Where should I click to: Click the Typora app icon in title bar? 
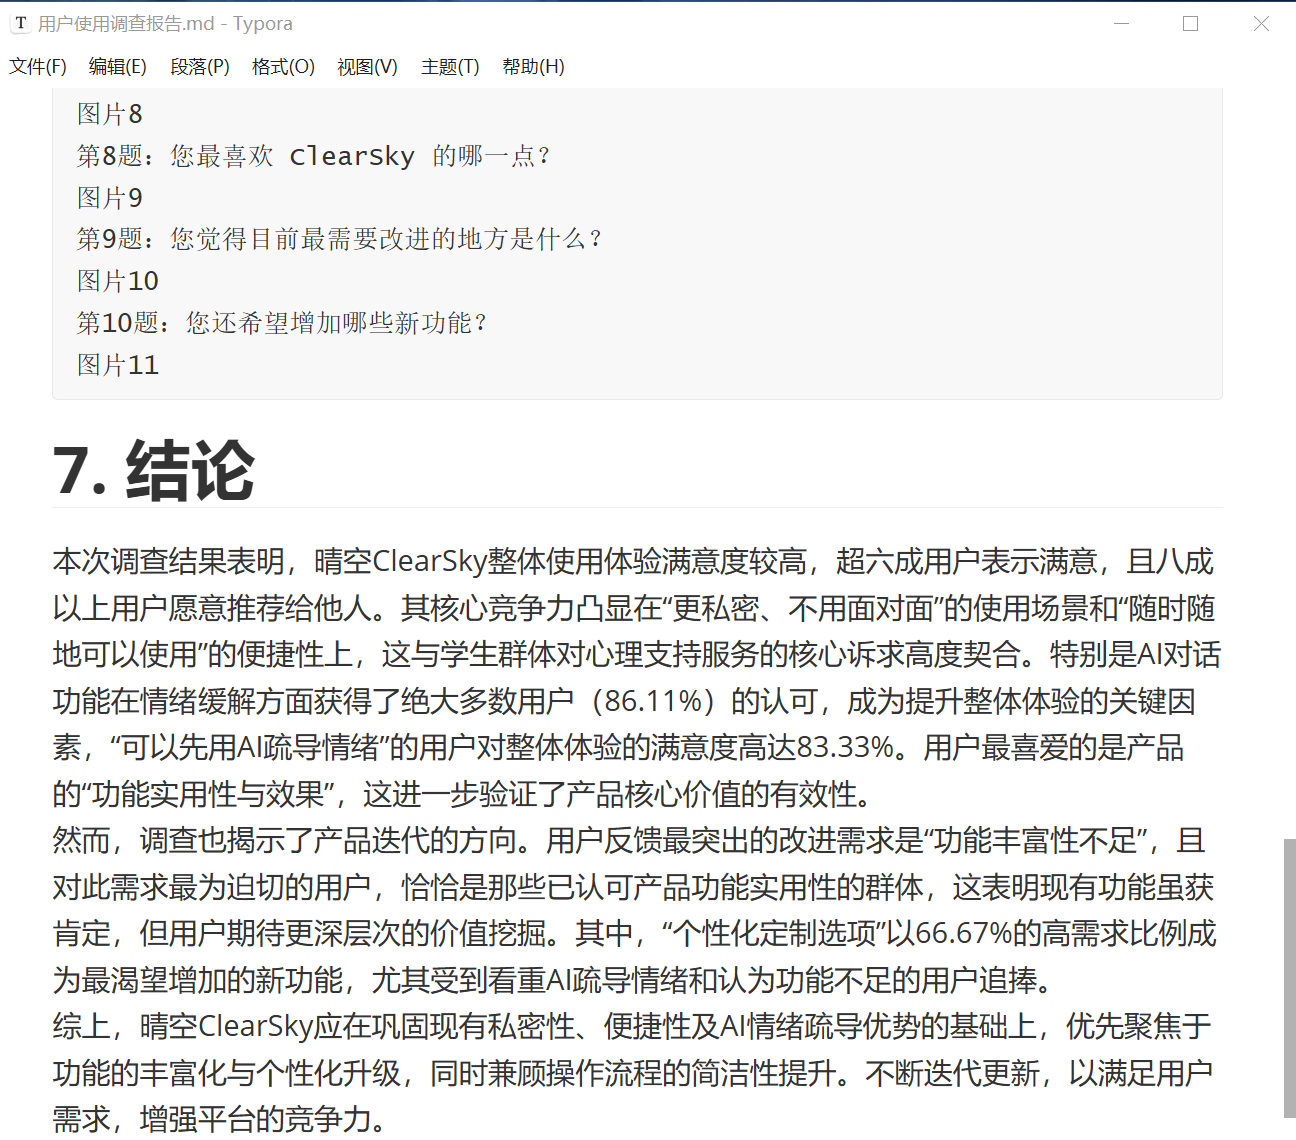(x=20, y=23)
